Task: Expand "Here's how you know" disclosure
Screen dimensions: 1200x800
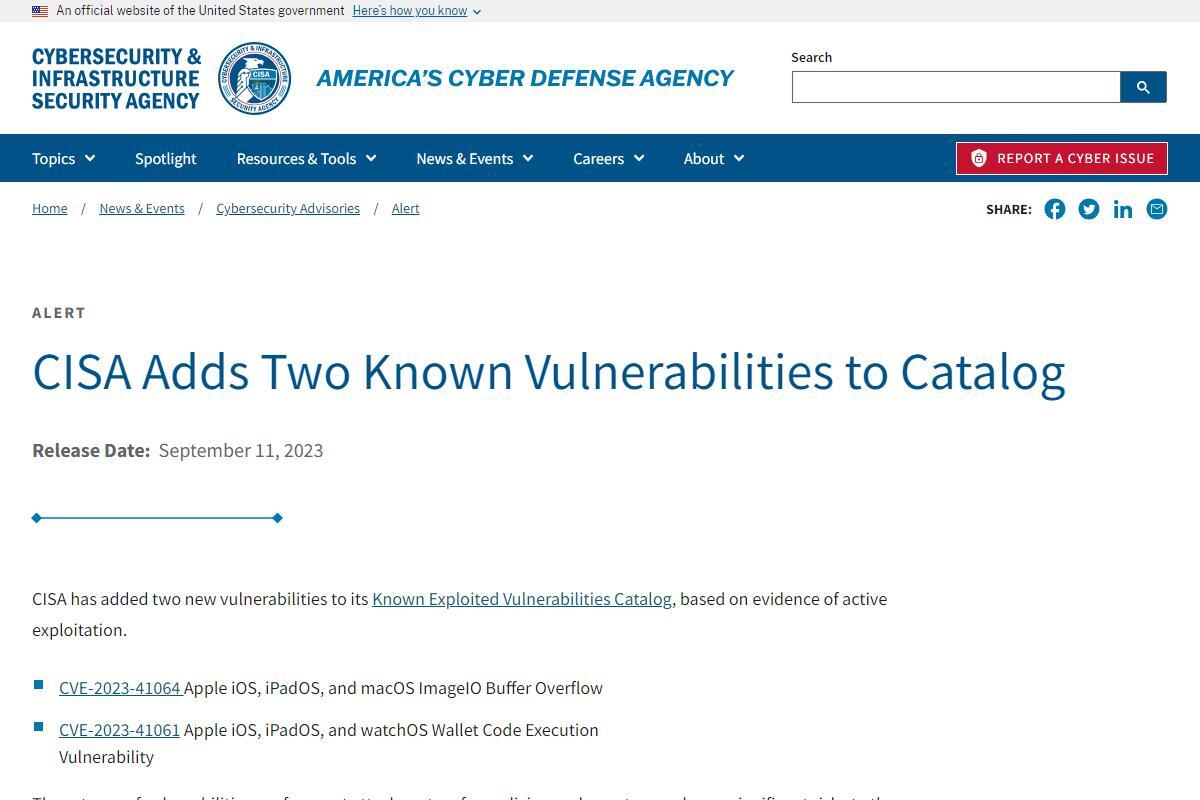Action: (x=417, y=11)
